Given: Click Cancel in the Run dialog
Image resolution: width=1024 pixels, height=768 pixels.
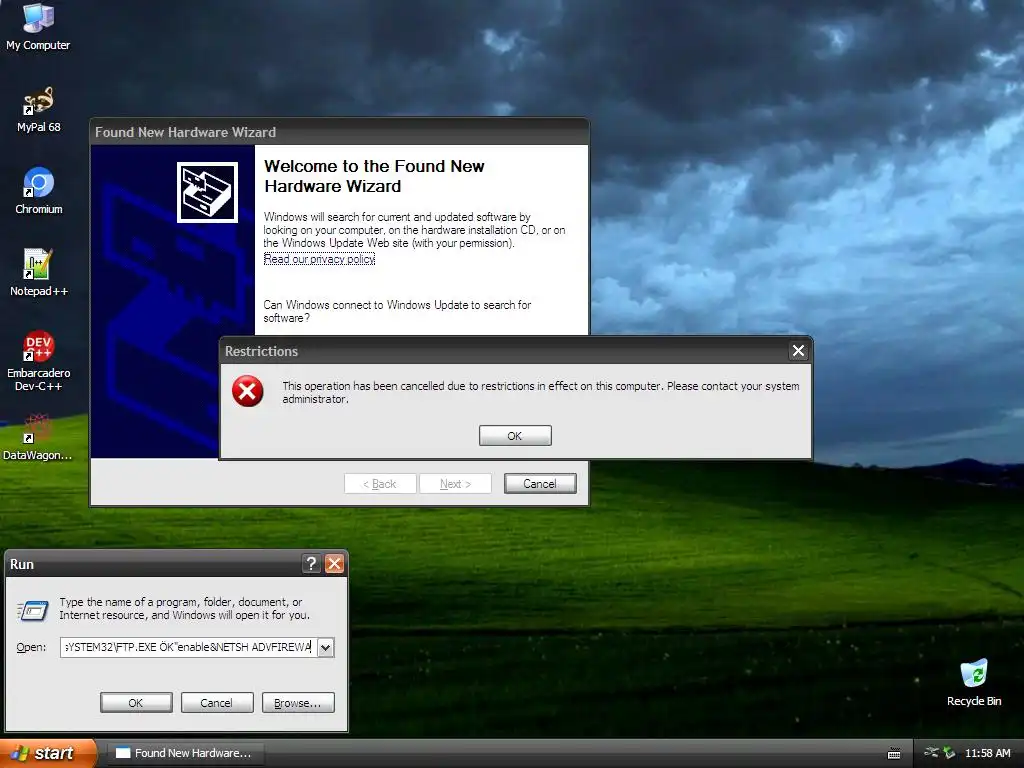Looking at the screenshot, I should 216,703.
